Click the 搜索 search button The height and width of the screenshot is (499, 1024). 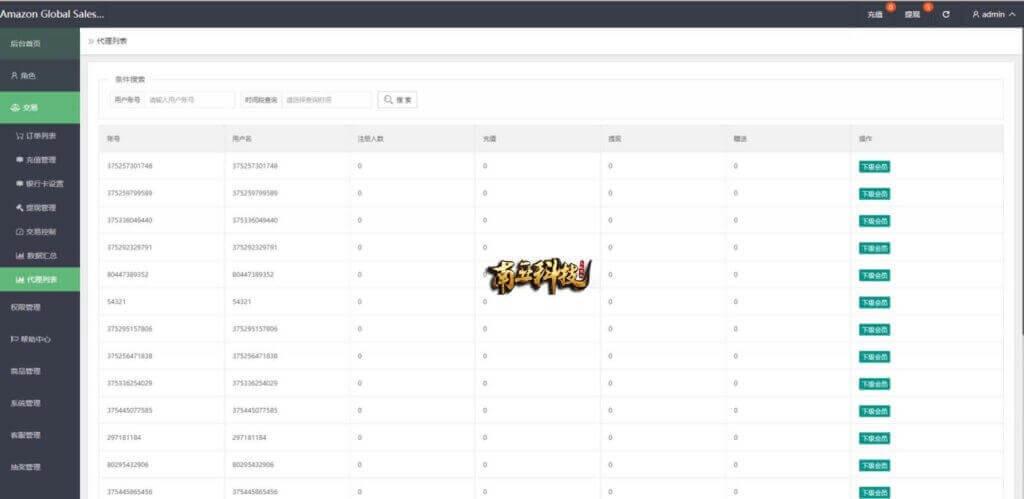(x=397, y=100)
